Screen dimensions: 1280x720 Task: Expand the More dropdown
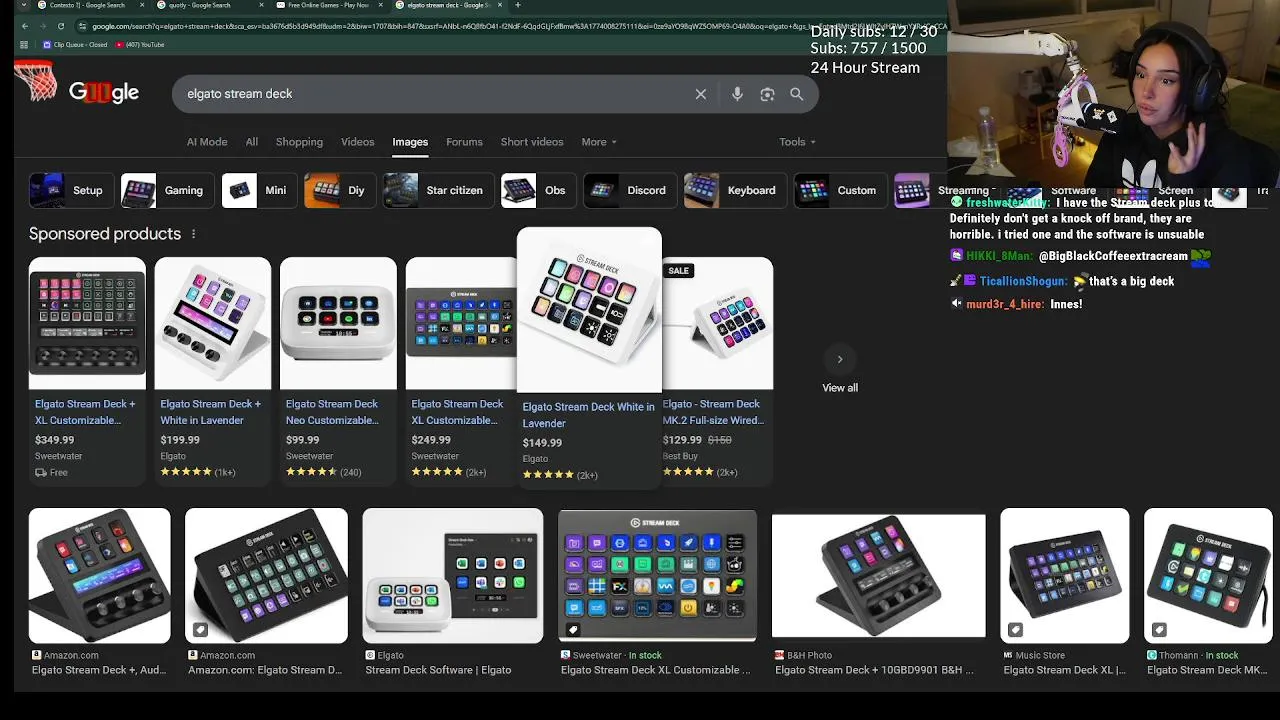tap(599, 142)
